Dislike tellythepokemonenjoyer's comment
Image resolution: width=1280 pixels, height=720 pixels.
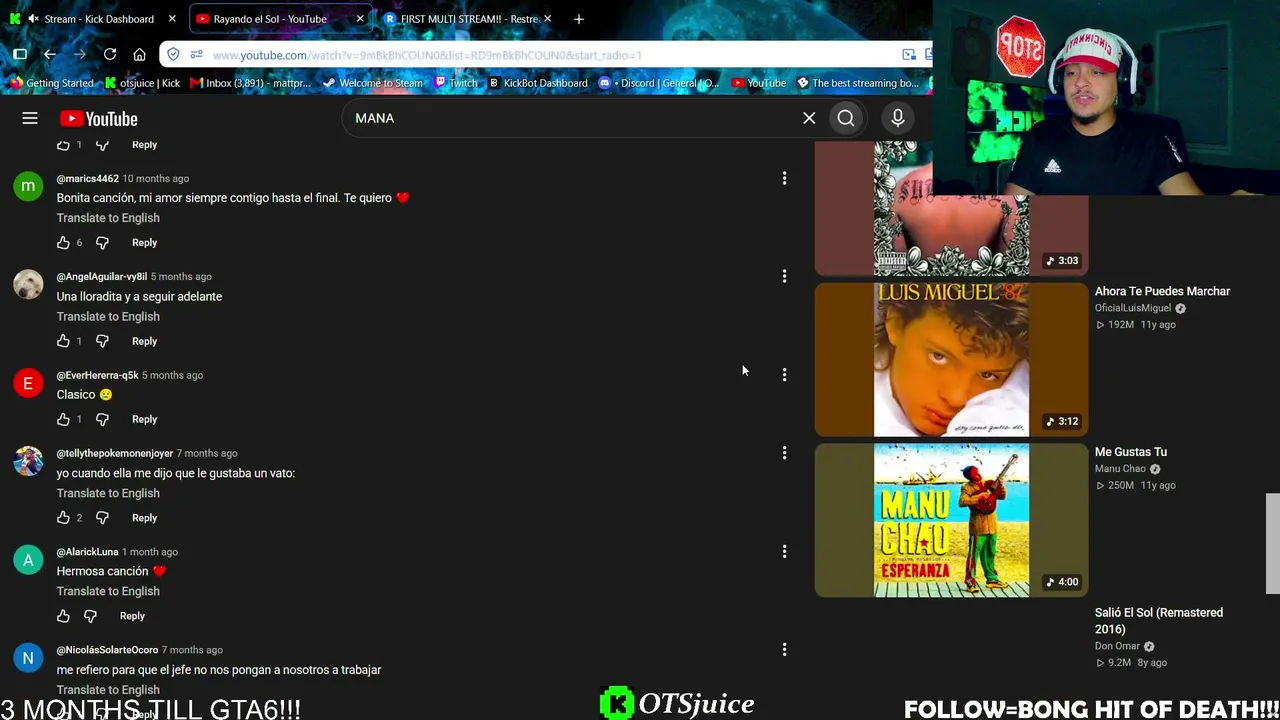point(102,518)
